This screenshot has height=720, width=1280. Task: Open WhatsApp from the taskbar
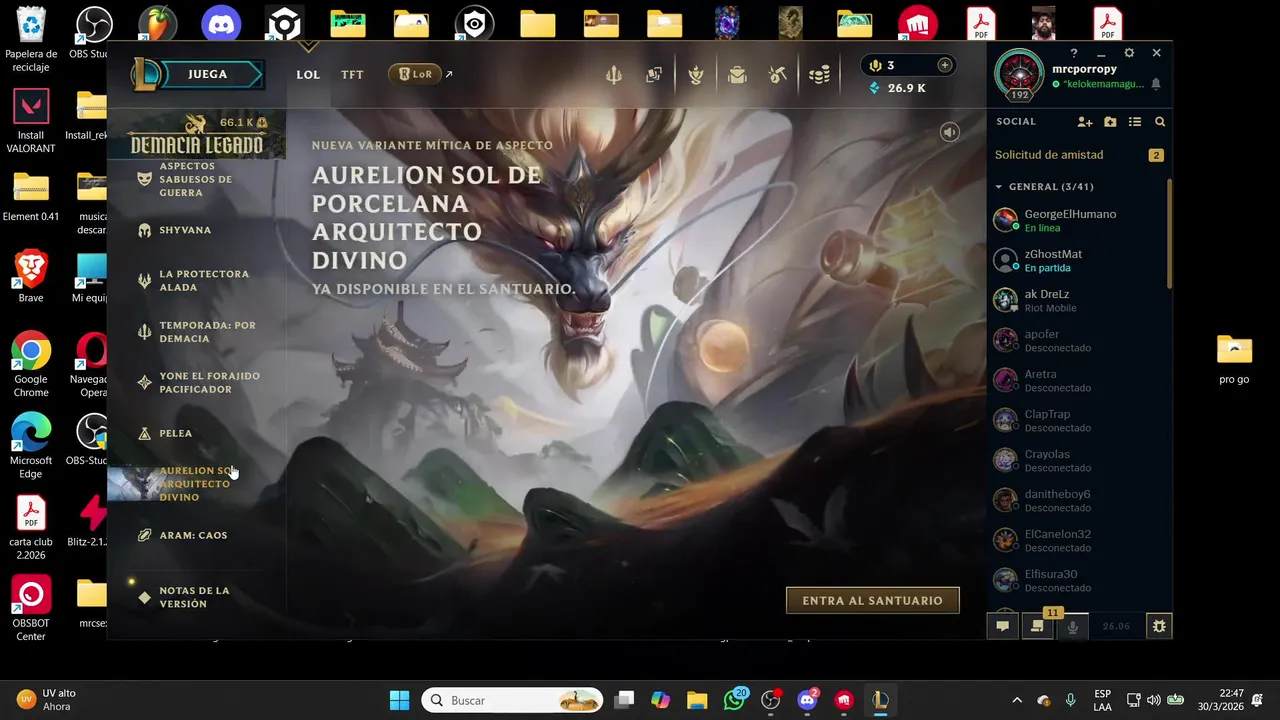point(735,700)
